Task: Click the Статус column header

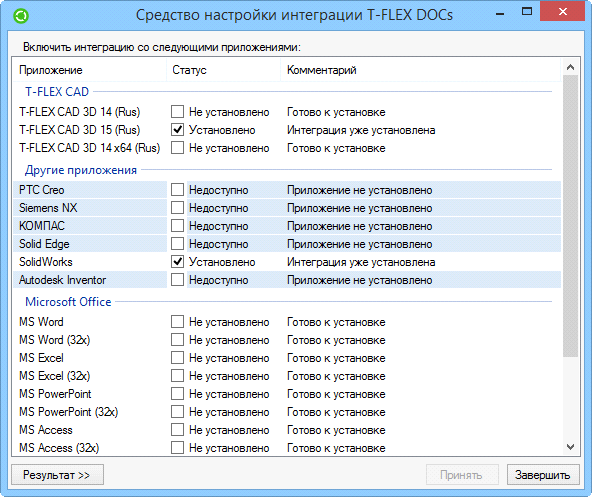Action: 224,70
